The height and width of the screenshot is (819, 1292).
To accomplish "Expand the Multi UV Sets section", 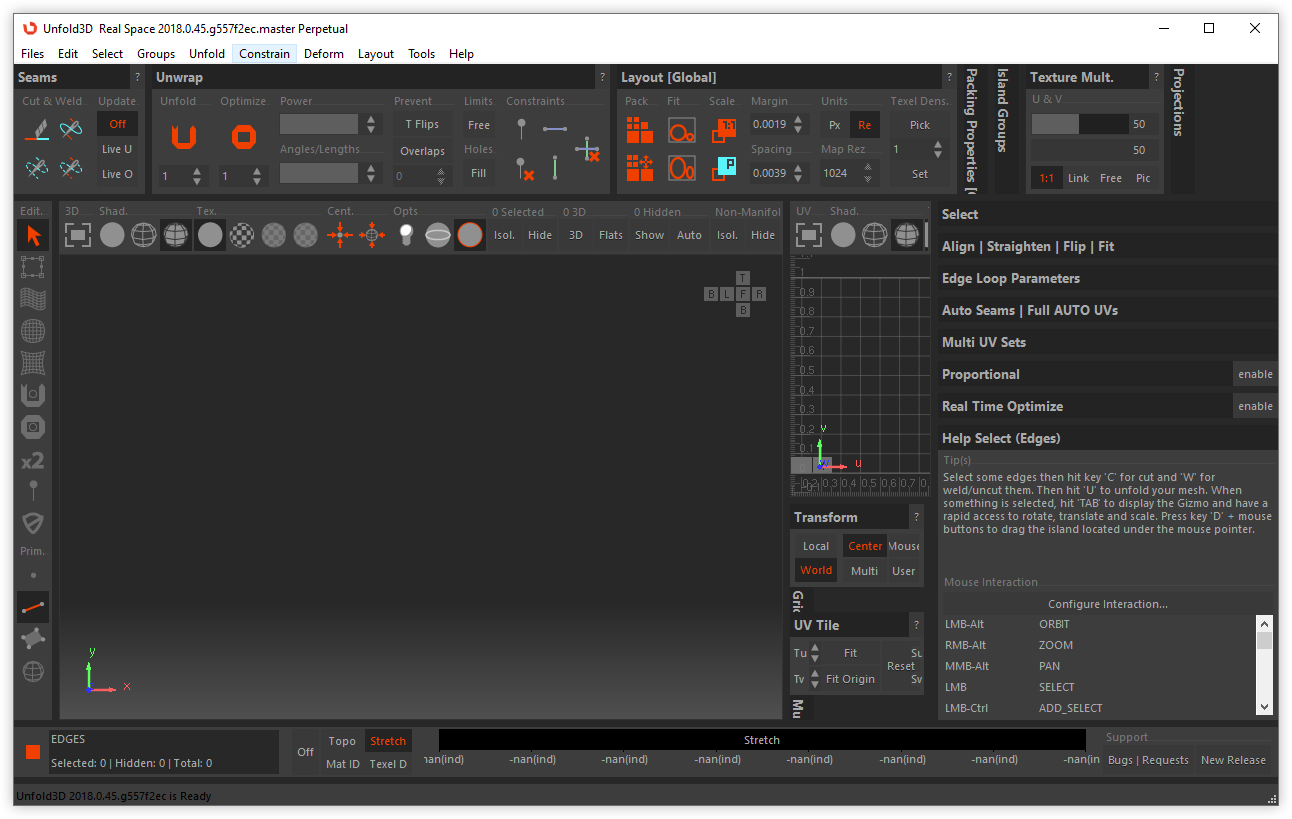I will (x=1108, y=342).
